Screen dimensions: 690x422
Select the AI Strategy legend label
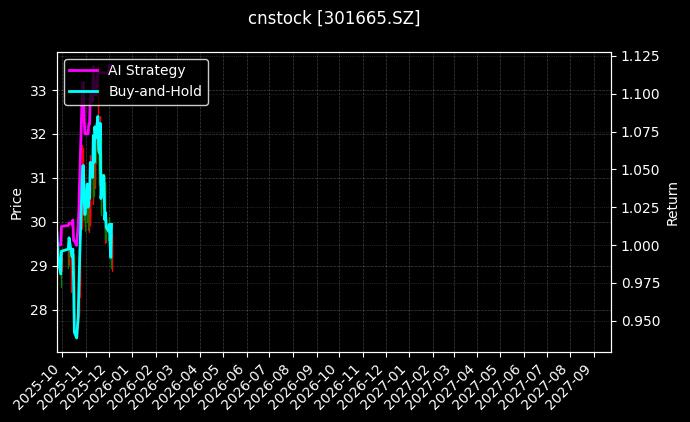click(x=146, y=71)
